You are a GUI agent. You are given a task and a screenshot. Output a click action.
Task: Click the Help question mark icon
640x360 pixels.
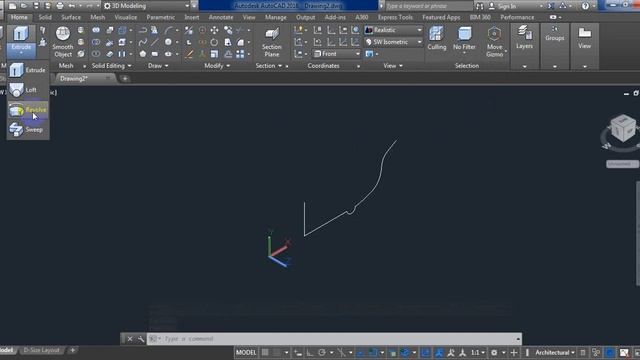click(x=585, y=6)
